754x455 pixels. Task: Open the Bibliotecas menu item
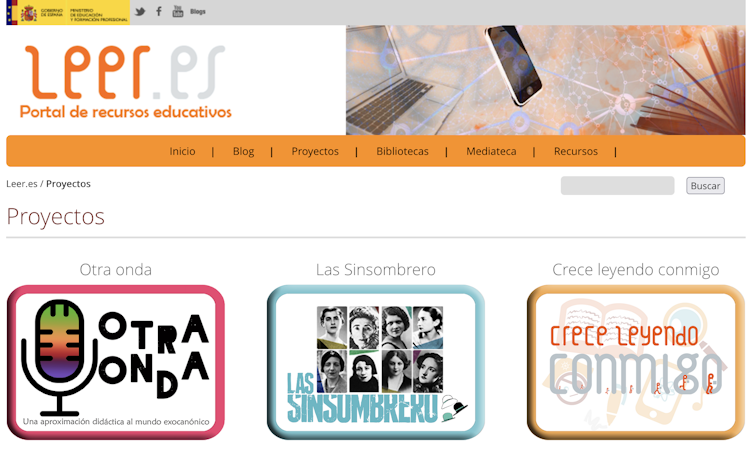click(402, 151)
